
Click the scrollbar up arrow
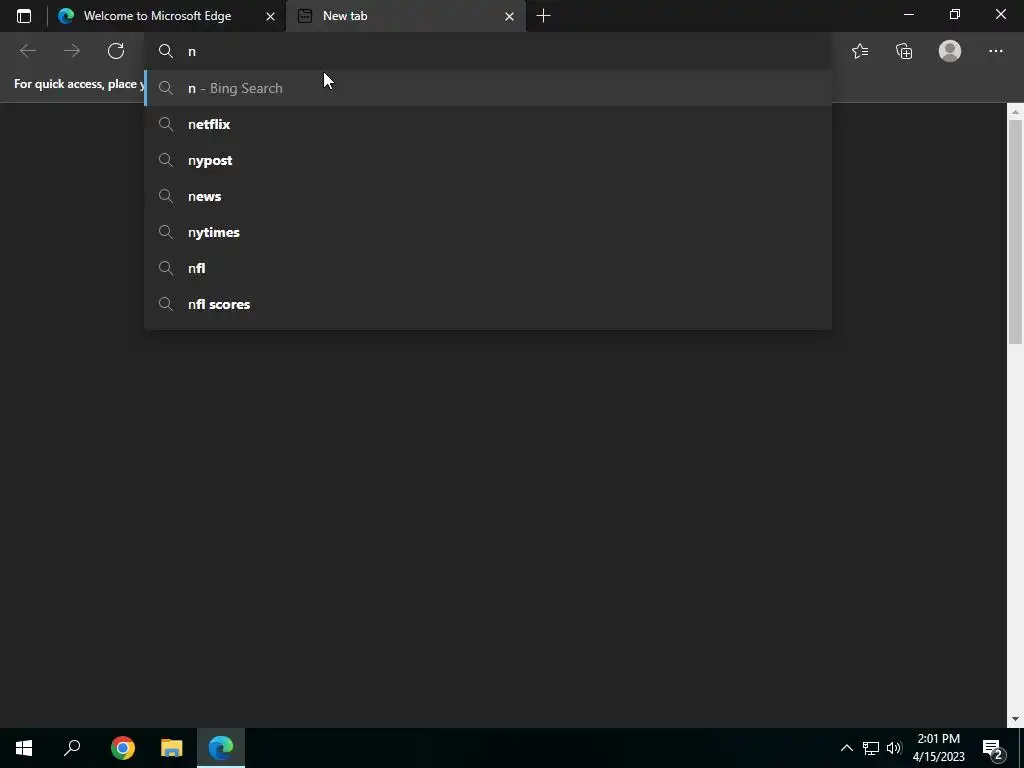(x=1015, y=112)
